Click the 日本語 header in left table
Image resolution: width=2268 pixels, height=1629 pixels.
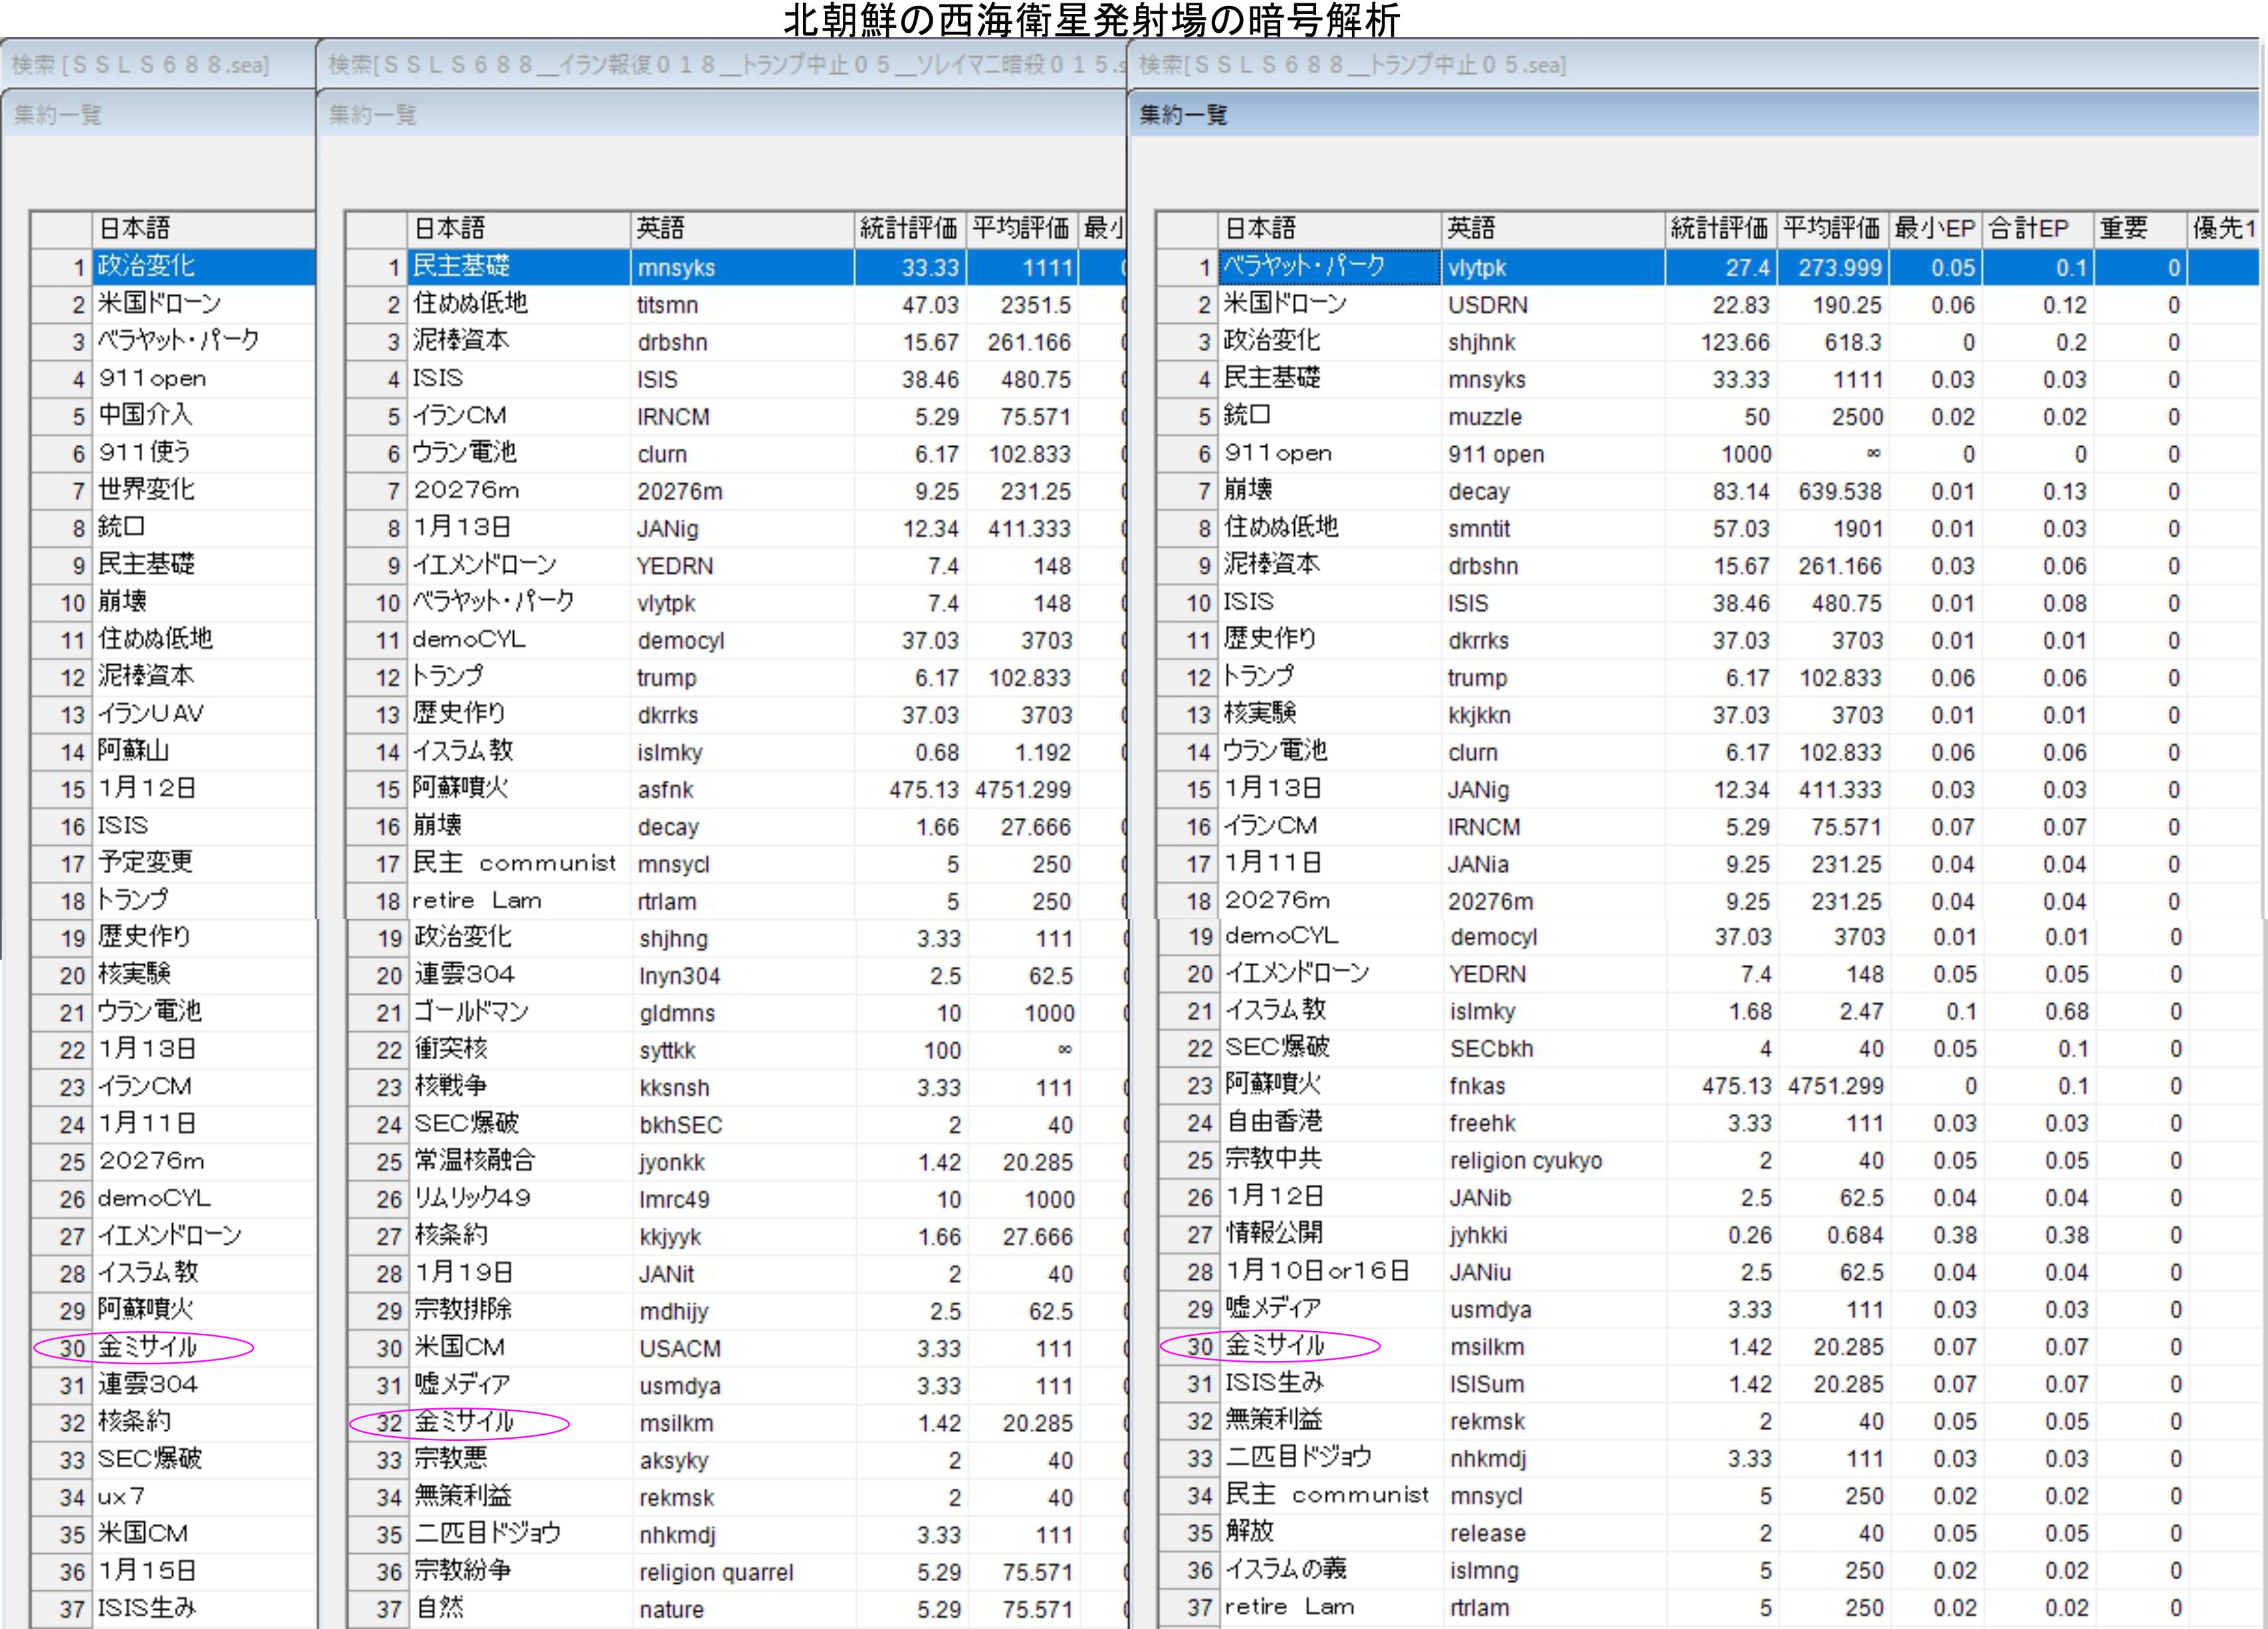(135, 229)
